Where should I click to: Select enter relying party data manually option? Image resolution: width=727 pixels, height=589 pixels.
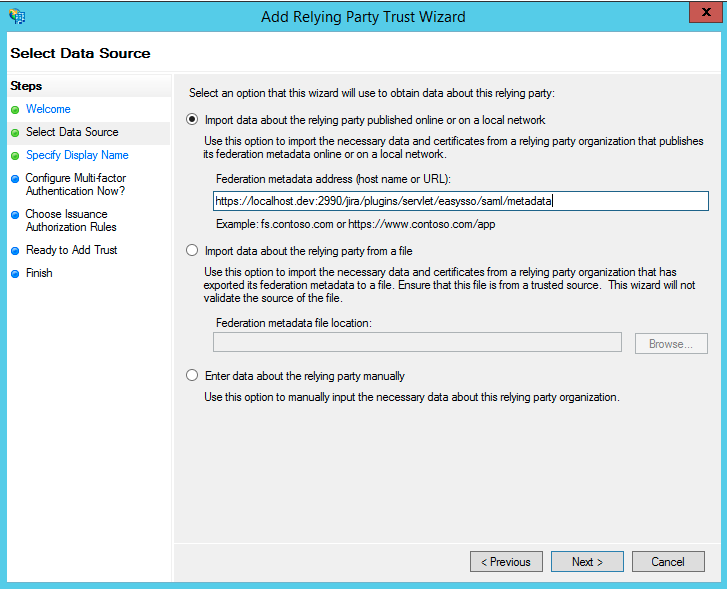point(192,375)
